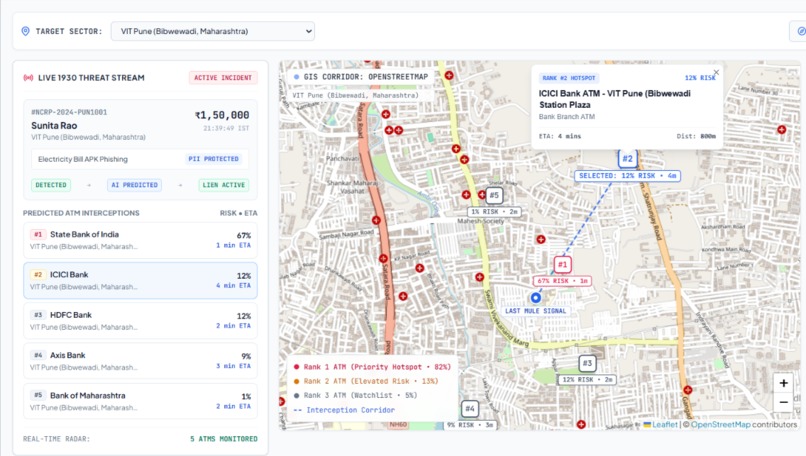Click the victim name Sunita Rao
The height and width of the screenshot is (456, 806).
(54, 125)
